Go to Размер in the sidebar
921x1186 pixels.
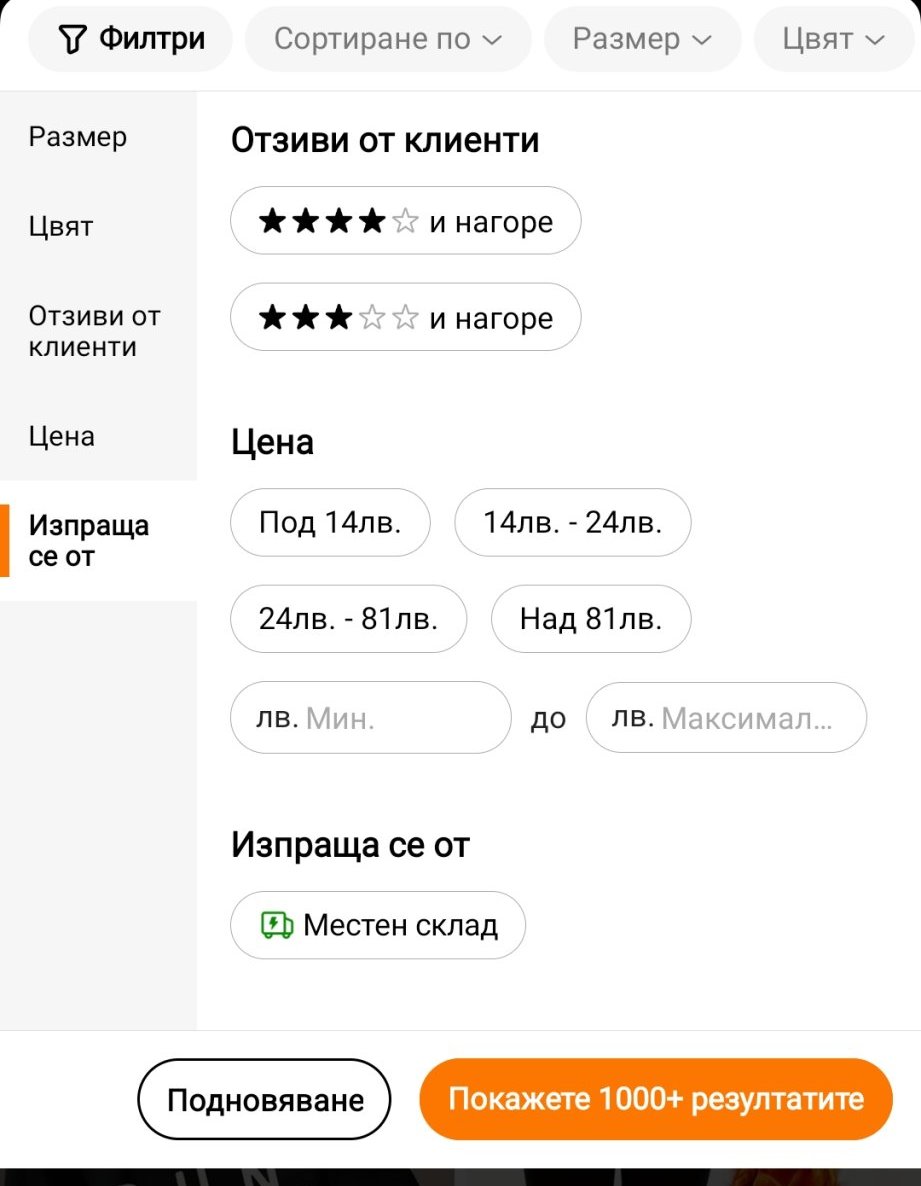tap(78, 137)
